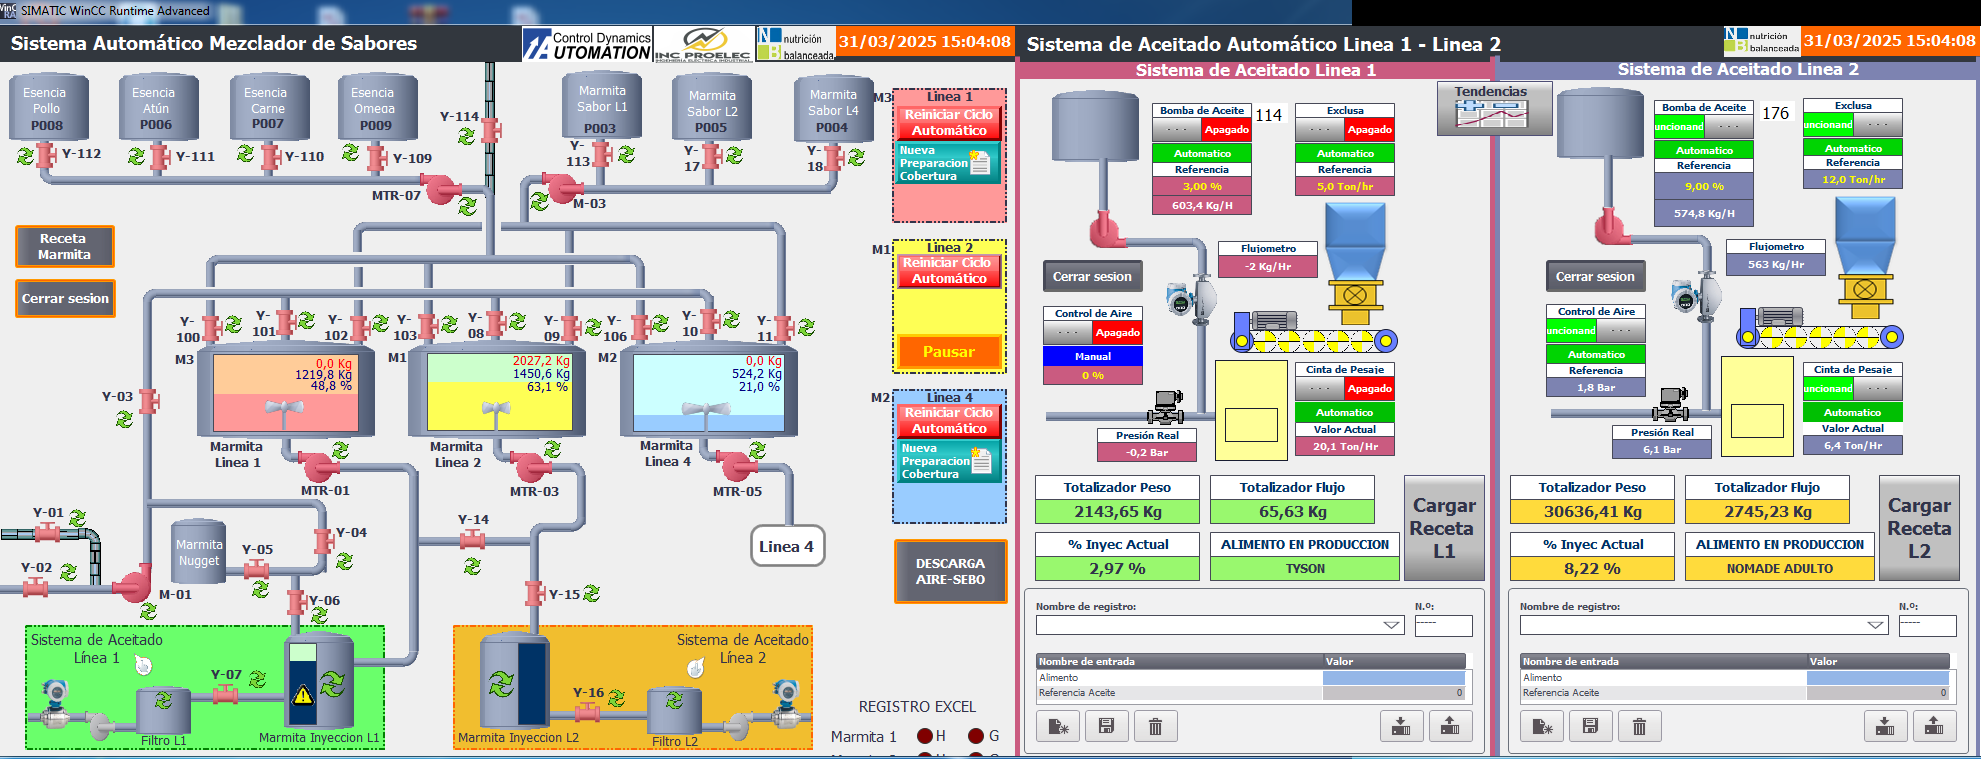
Task: Click the Marmita 1 G indicator in REGISTRO EXCEL
Action: (976, 736)
